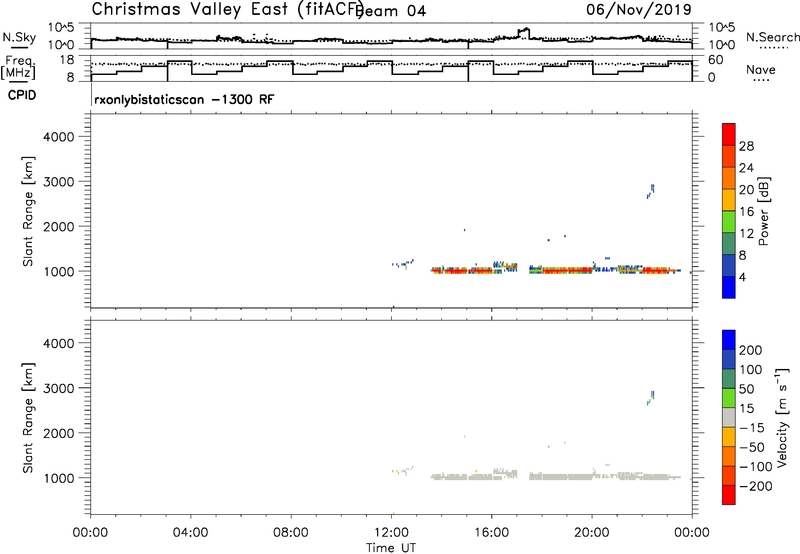Click the '200' value on Velocity colorbar
Image resolution: width=800 pixels, height=554 pixels.
coord(751,350)
